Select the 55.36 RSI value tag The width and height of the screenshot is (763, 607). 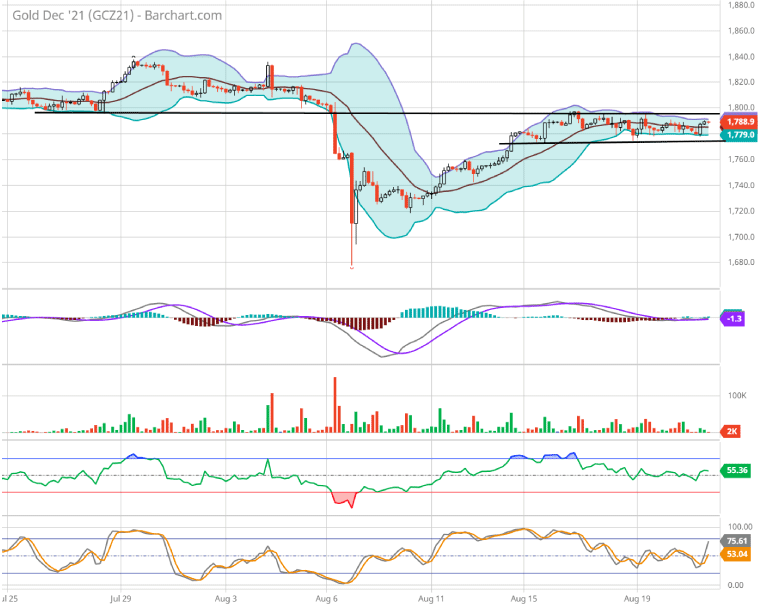click(738, 469)
